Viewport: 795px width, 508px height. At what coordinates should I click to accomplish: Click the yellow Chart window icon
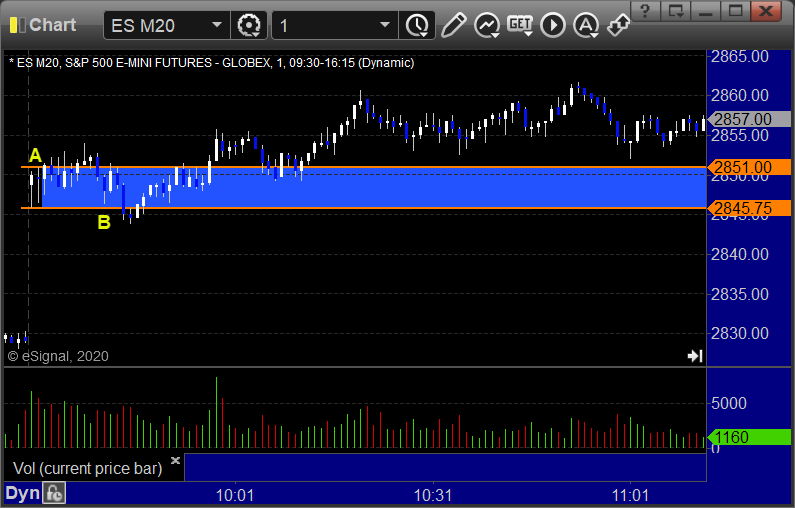point(18,25)
